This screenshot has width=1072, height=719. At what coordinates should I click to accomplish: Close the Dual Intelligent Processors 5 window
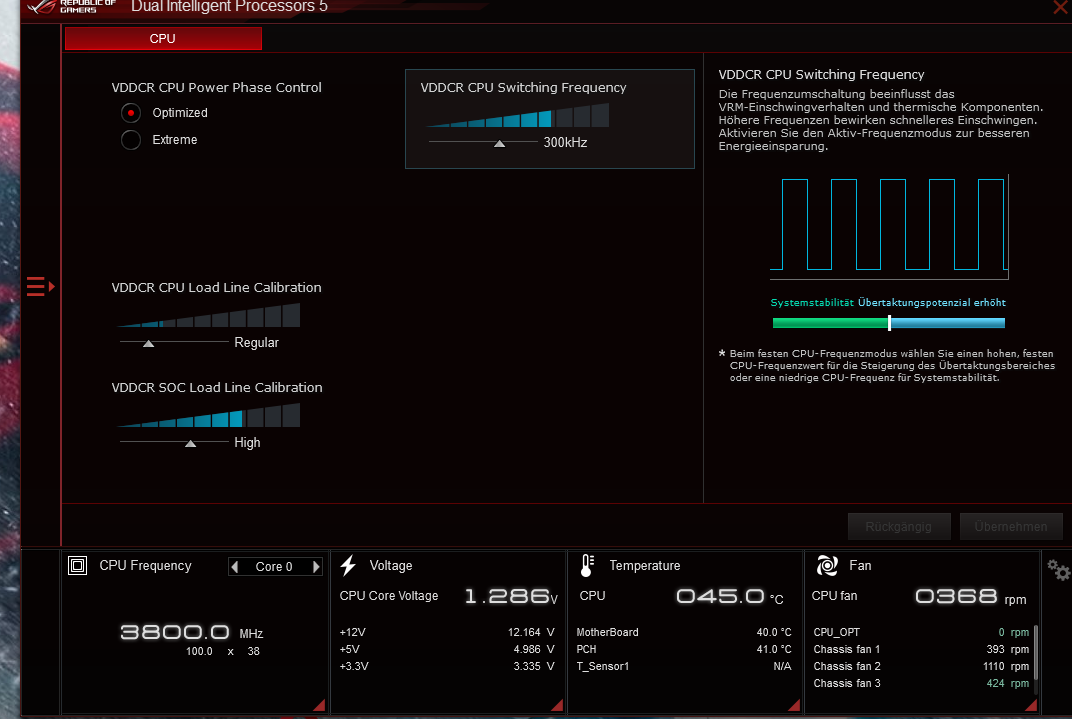point(1062,7)
